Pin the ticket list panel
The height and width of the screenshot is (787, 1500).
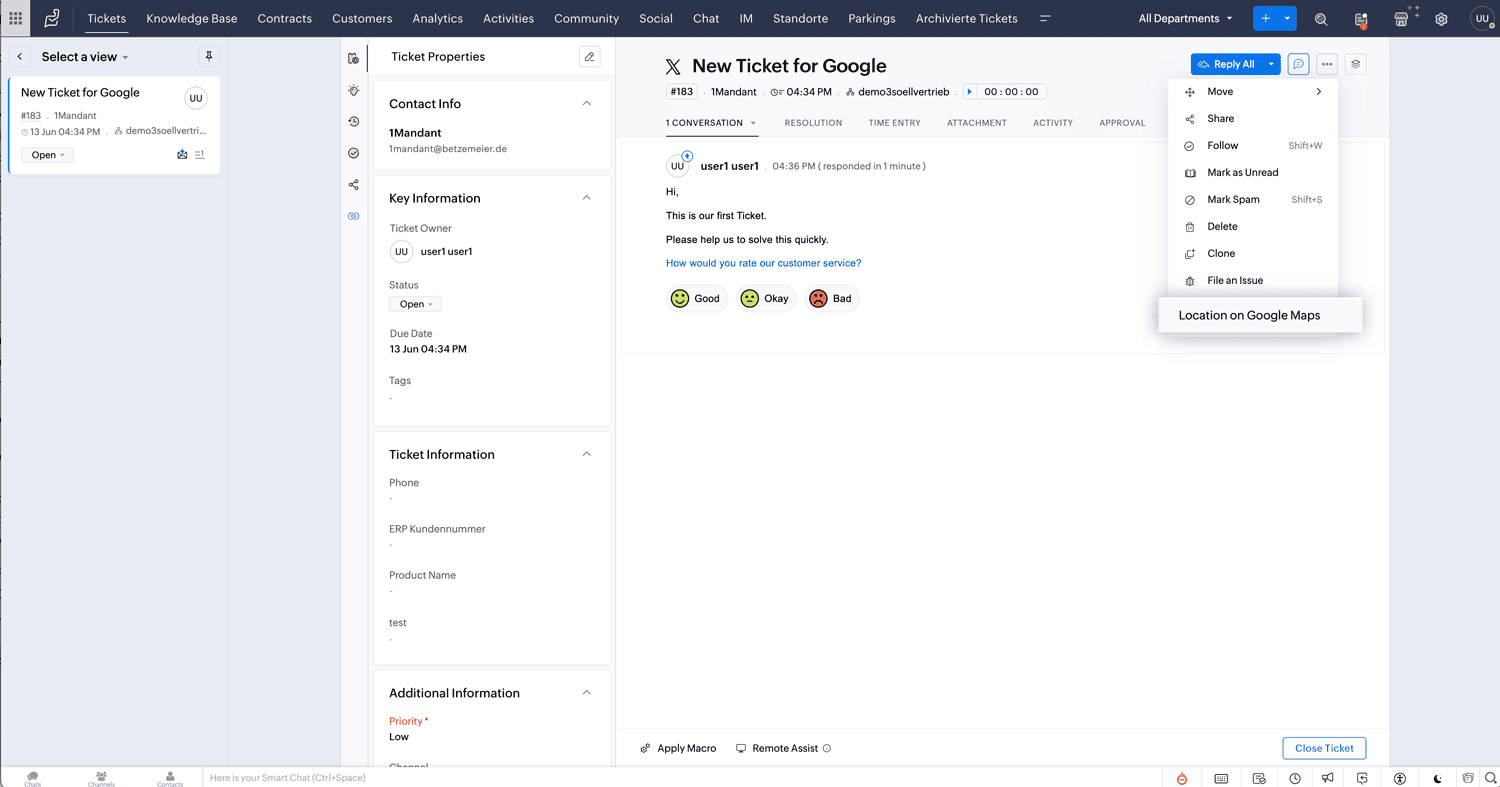pos(208,57)
